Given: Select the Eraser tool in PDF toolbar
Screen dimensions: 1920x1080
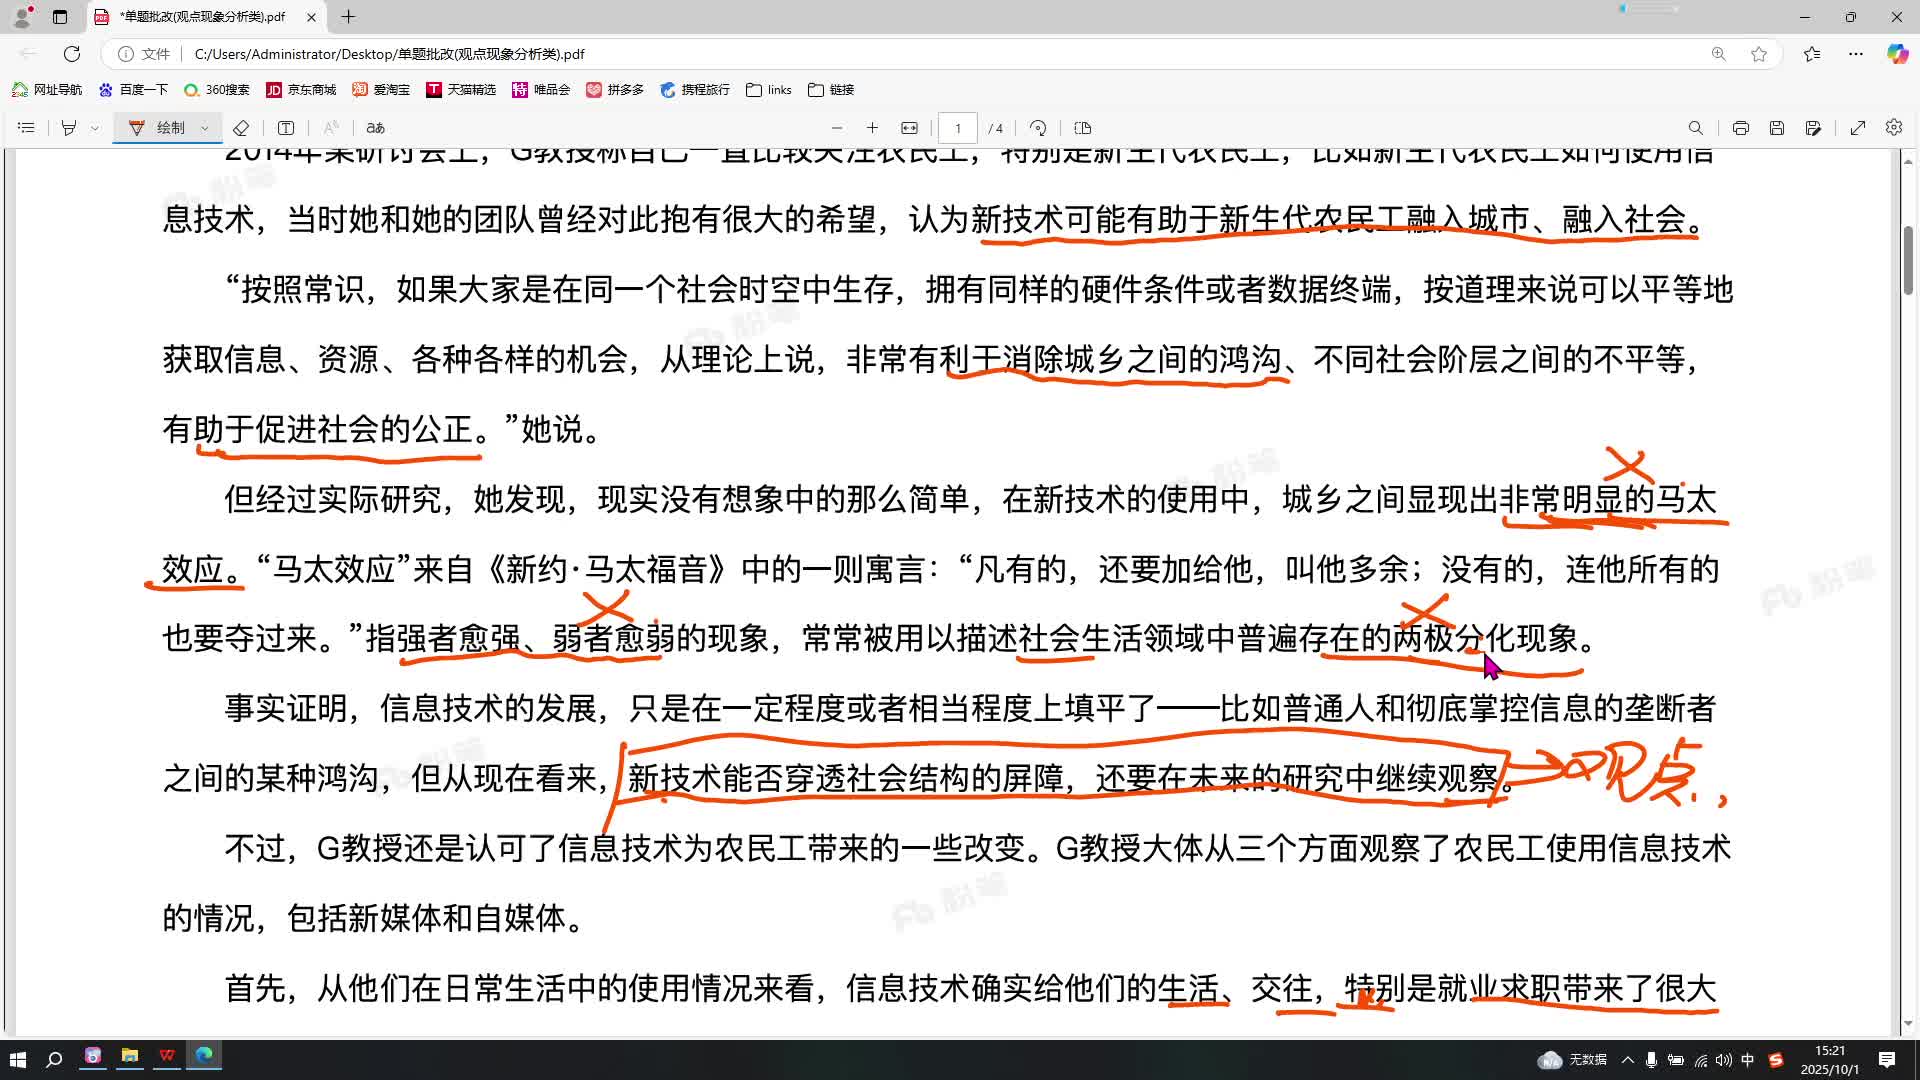Looking at the screenshot, I should tap(242, 128).
